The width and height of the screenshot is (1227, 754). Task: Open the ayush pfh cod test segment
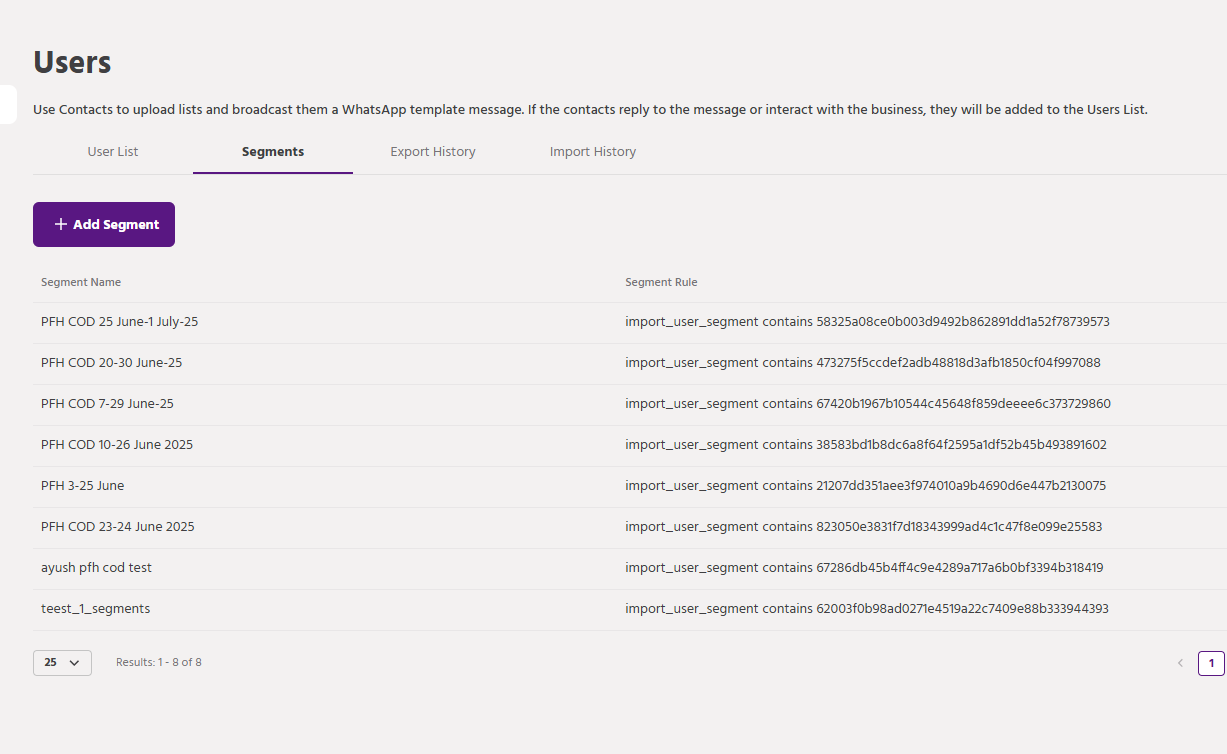(x=96, y=568)
